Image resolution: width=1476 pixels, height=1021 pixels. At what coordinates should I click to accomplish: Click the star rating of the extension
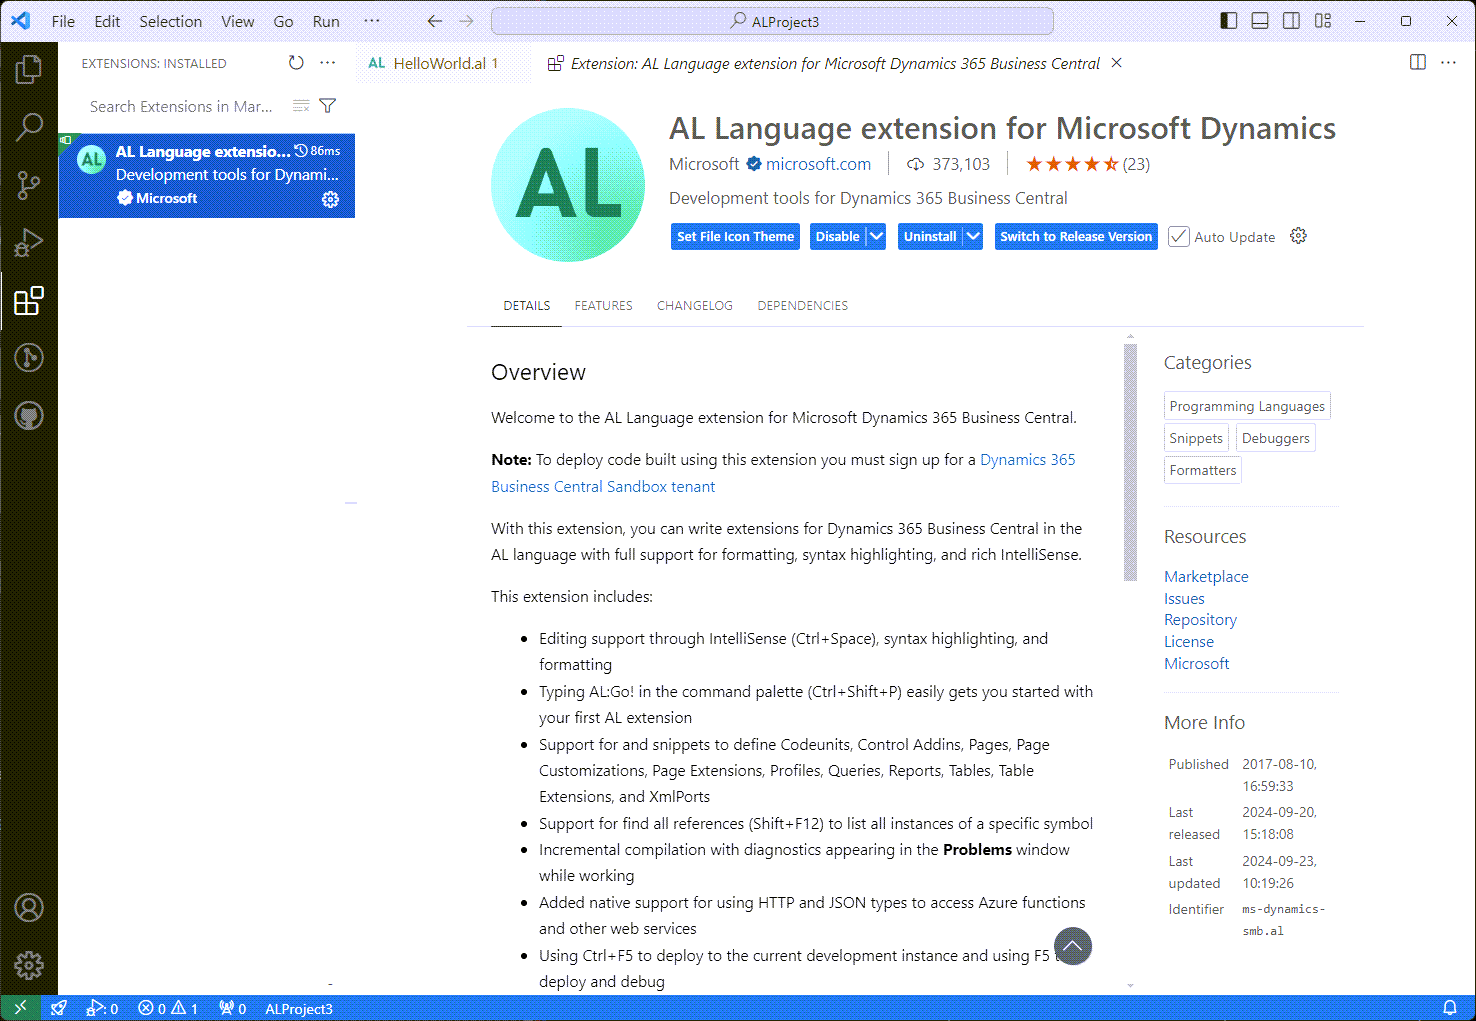pyautogui.click(x=1073, y=164)
